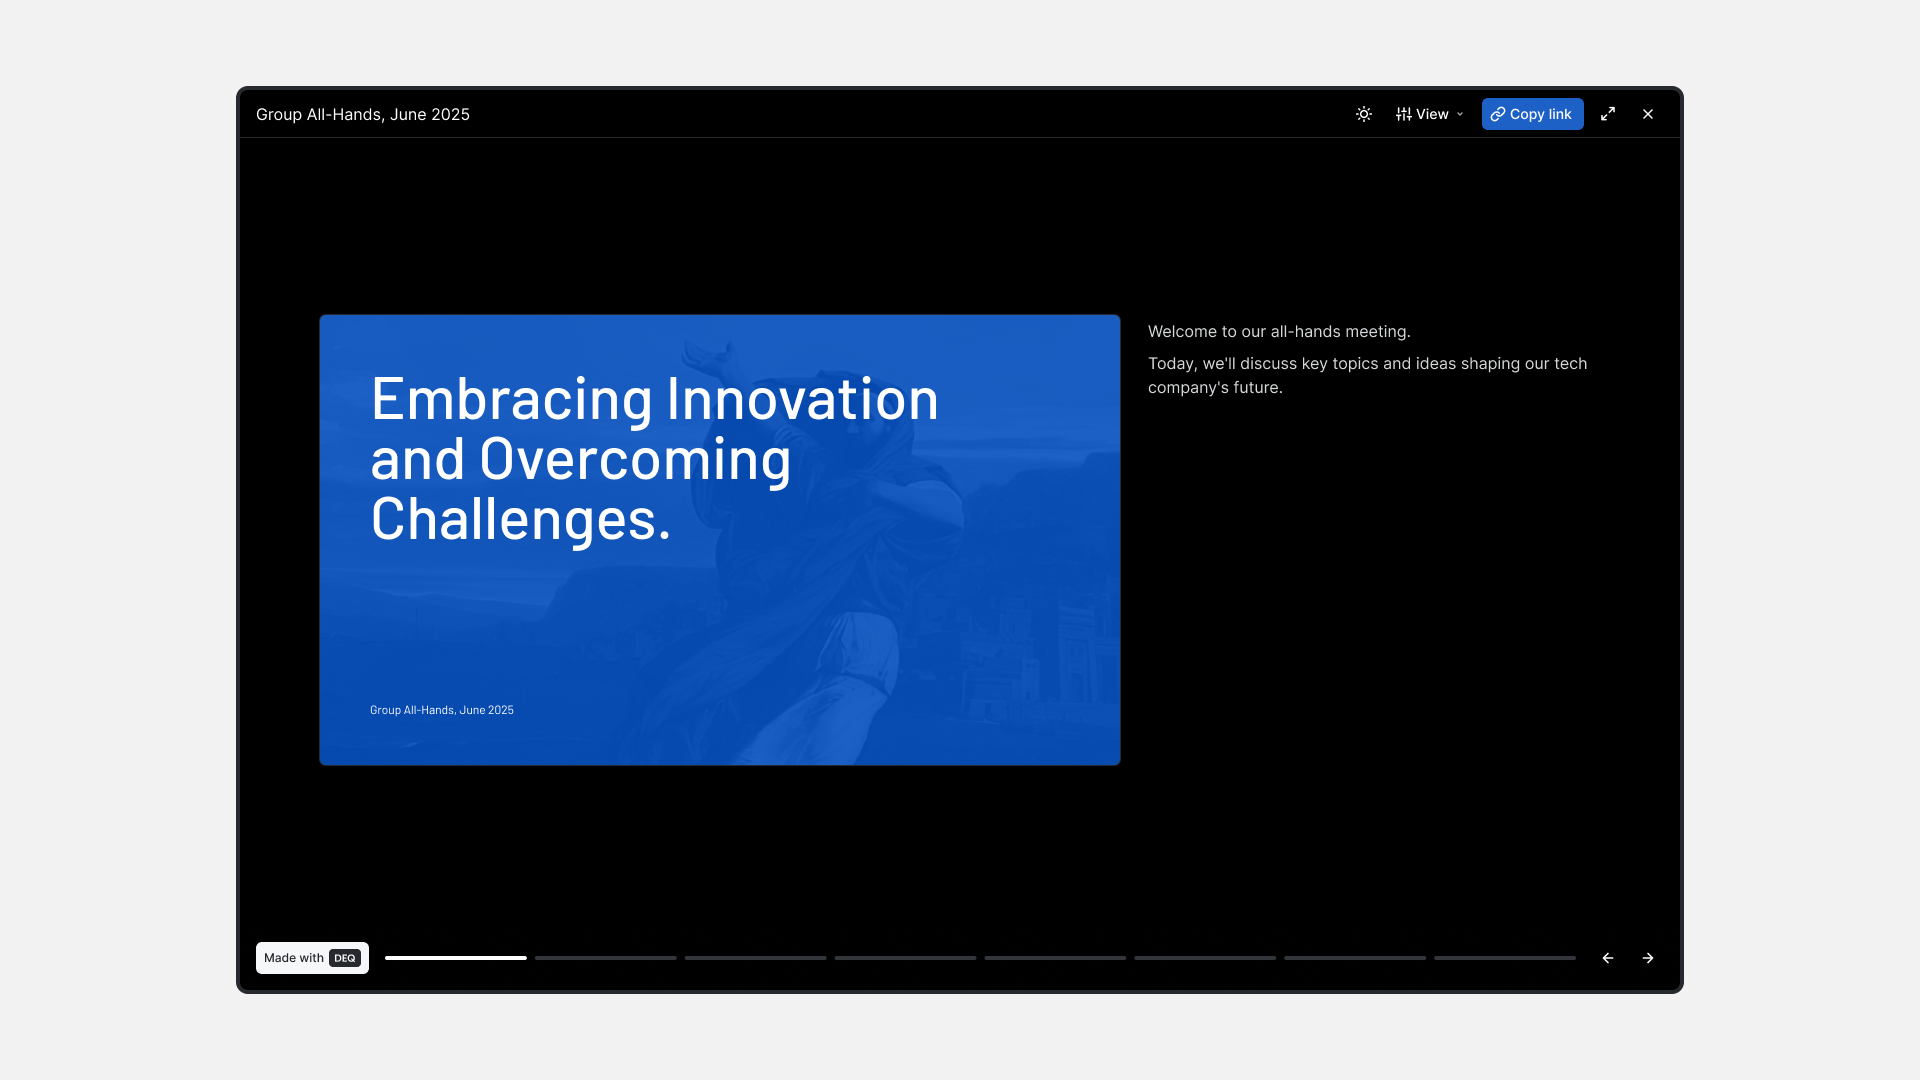Click the chain link icon in Copy link
Image resolution: width=1920 pixels, height=1080 pixels.
[1498, 114]
